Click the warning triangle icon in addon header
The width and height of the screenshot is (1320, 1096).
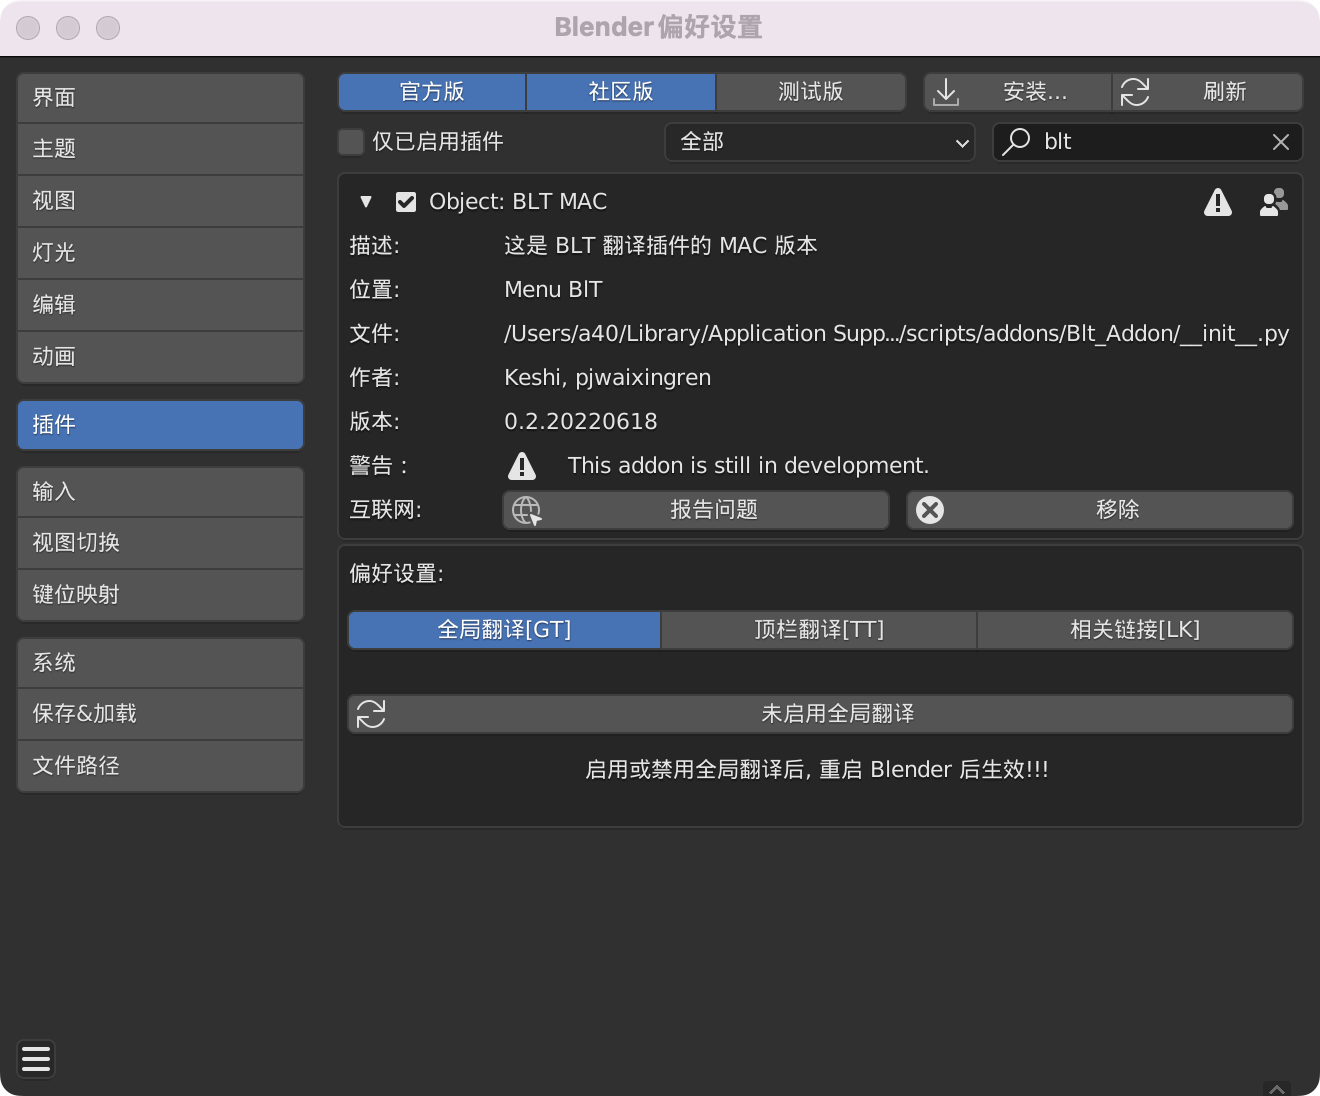[1217, 202]
